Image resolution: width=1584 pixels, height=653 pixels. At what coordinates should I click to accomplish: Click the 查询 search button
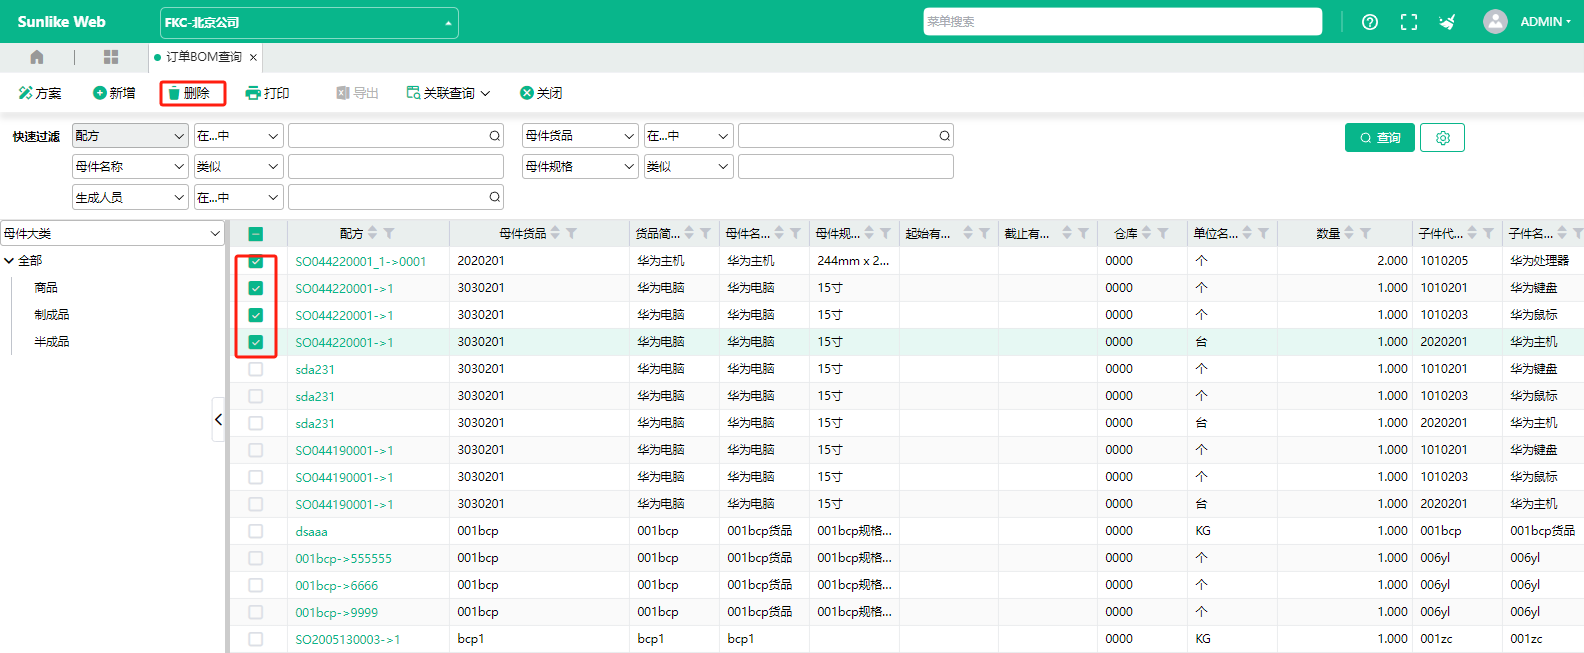pos(1380,138)
